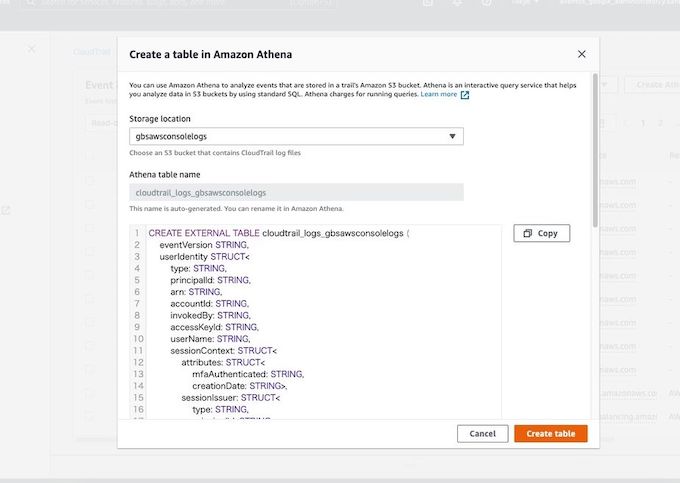The height and width of the screenshot is (483, 680).
Task: Click the dialog's vertical scrollbar
Action: coord(595,150)
